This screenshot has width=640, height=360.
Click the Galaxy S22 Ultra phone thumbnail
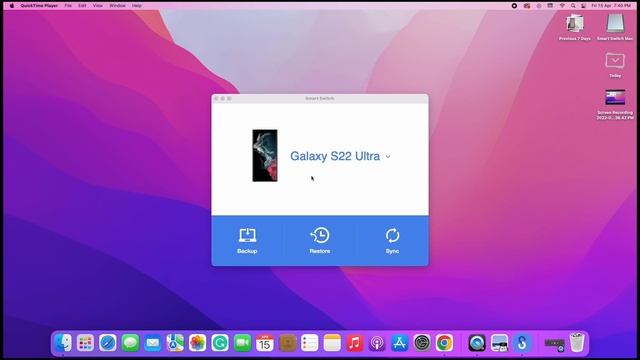[x=265, y=156]
